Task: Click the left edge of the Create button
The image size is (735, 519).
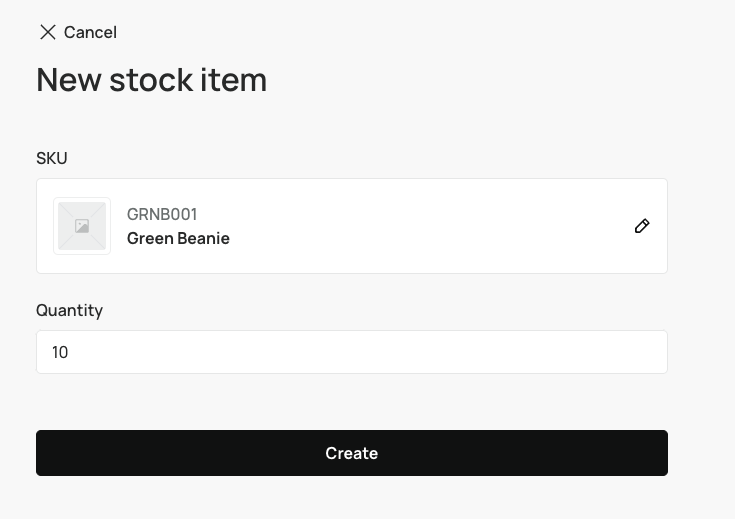Action: point(48,453)
